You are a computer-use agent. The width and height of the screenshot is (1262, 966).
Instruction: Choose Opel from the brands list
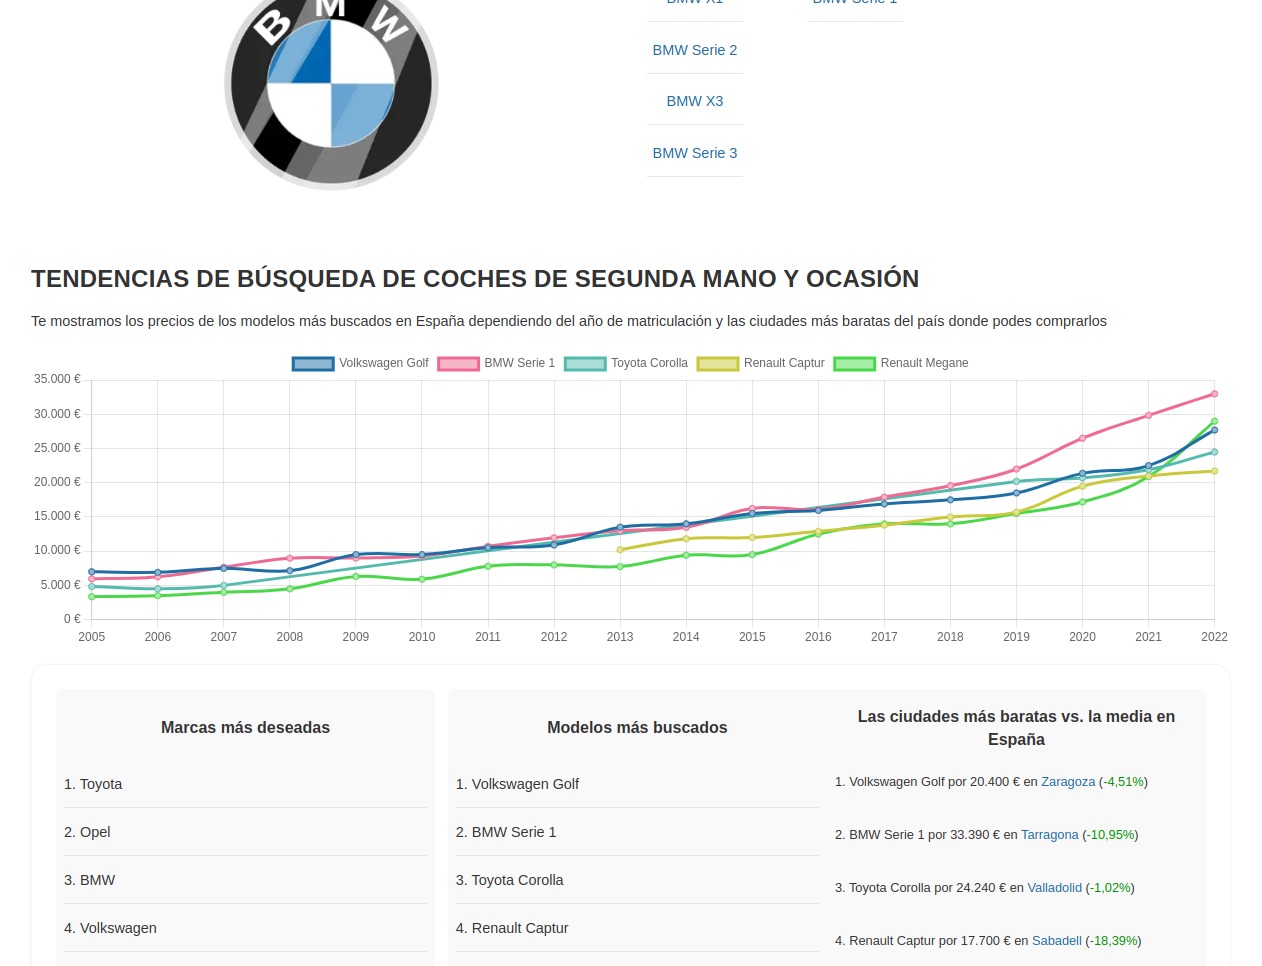click(87, 832)
